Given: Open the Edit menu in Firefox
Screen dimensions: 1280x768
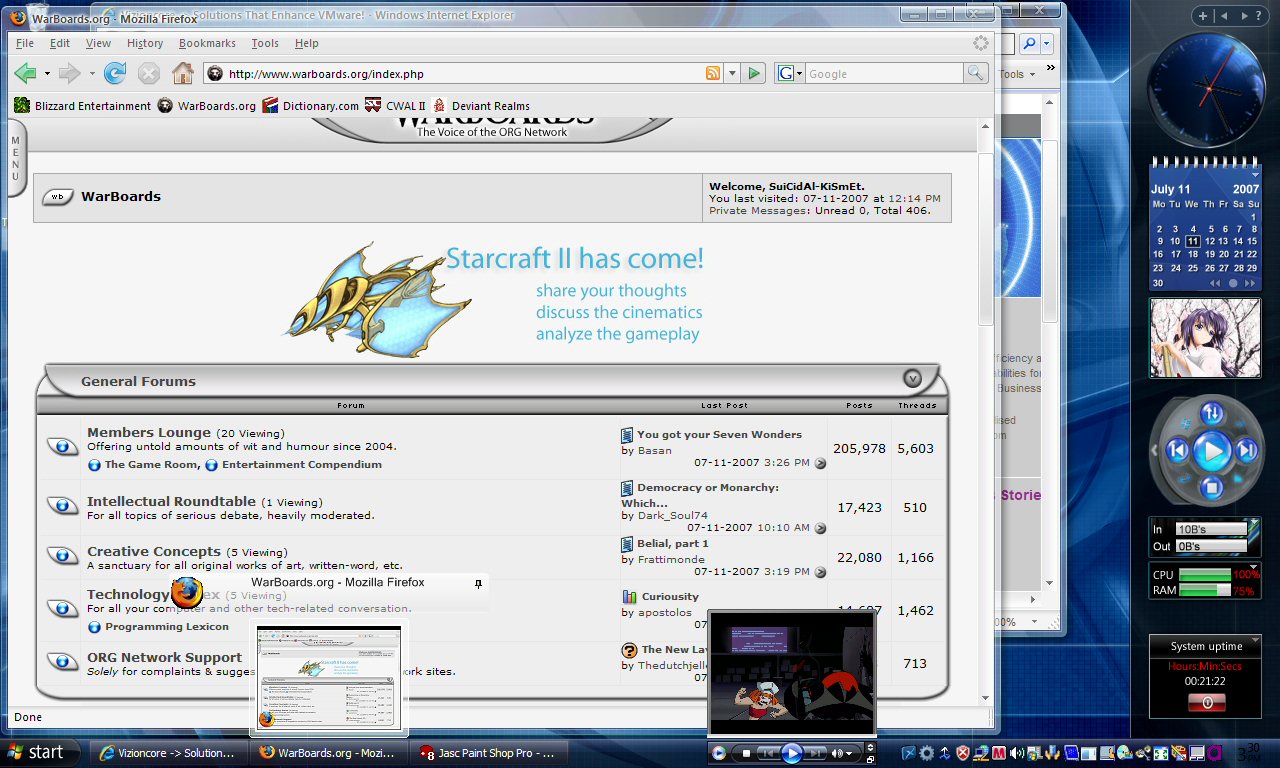Looking at the screenshot, I should (x=60, y=43).
